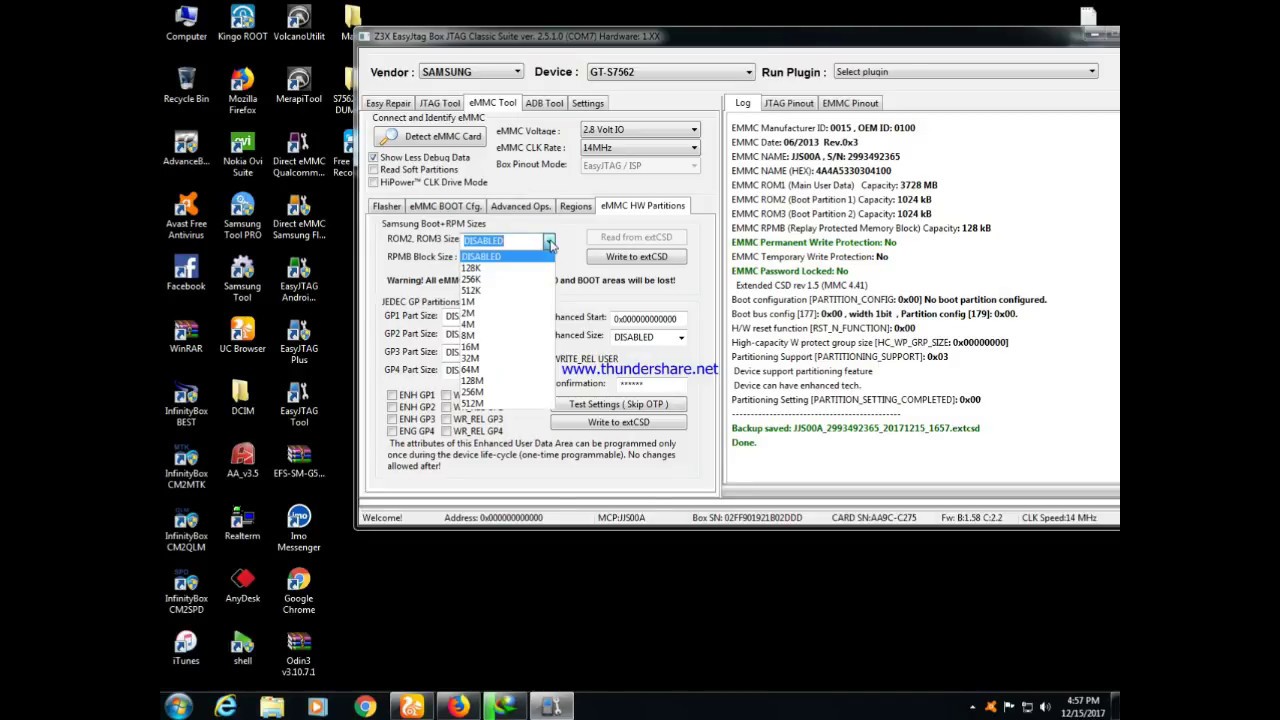The image size is (1280, 720).
Task: Open the eMMC Voltage dropdown
Action: 640,130
